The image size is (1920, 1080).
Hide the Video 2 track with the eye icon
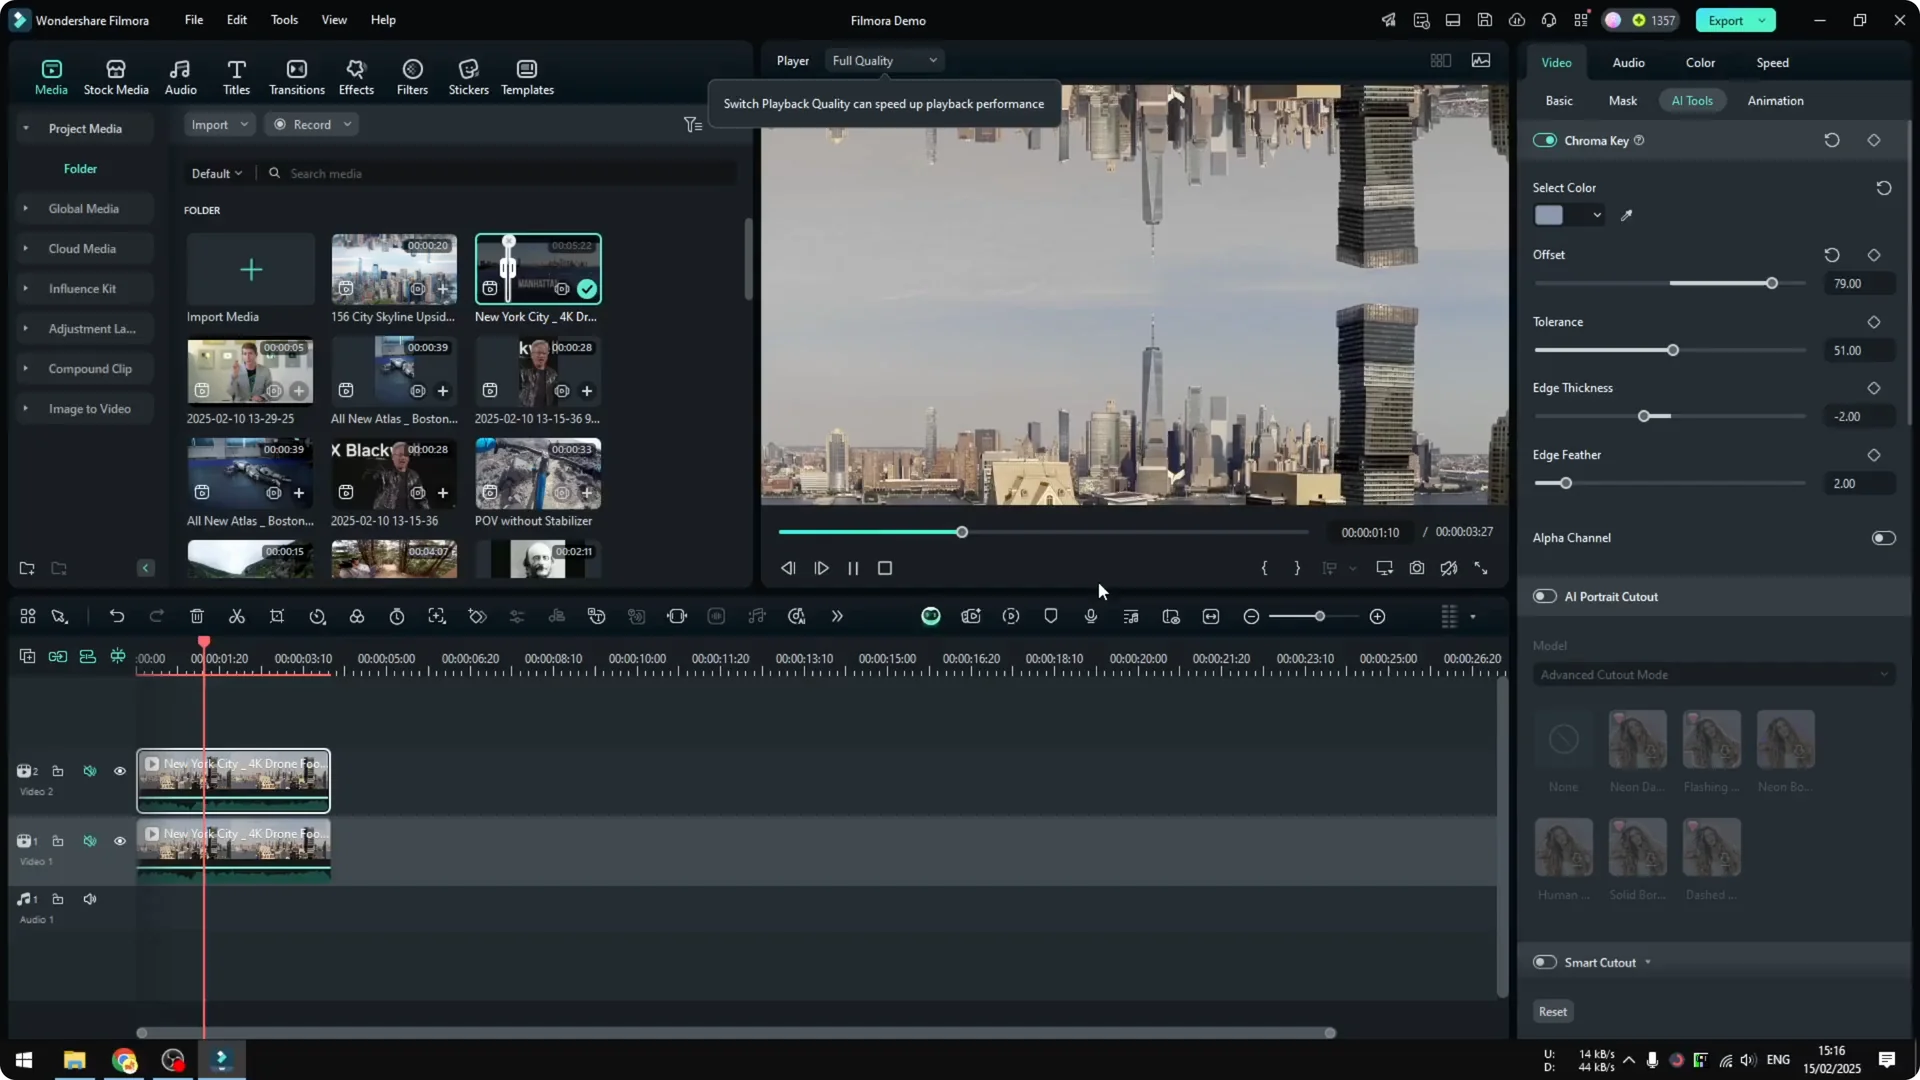(x=119, y=771)
